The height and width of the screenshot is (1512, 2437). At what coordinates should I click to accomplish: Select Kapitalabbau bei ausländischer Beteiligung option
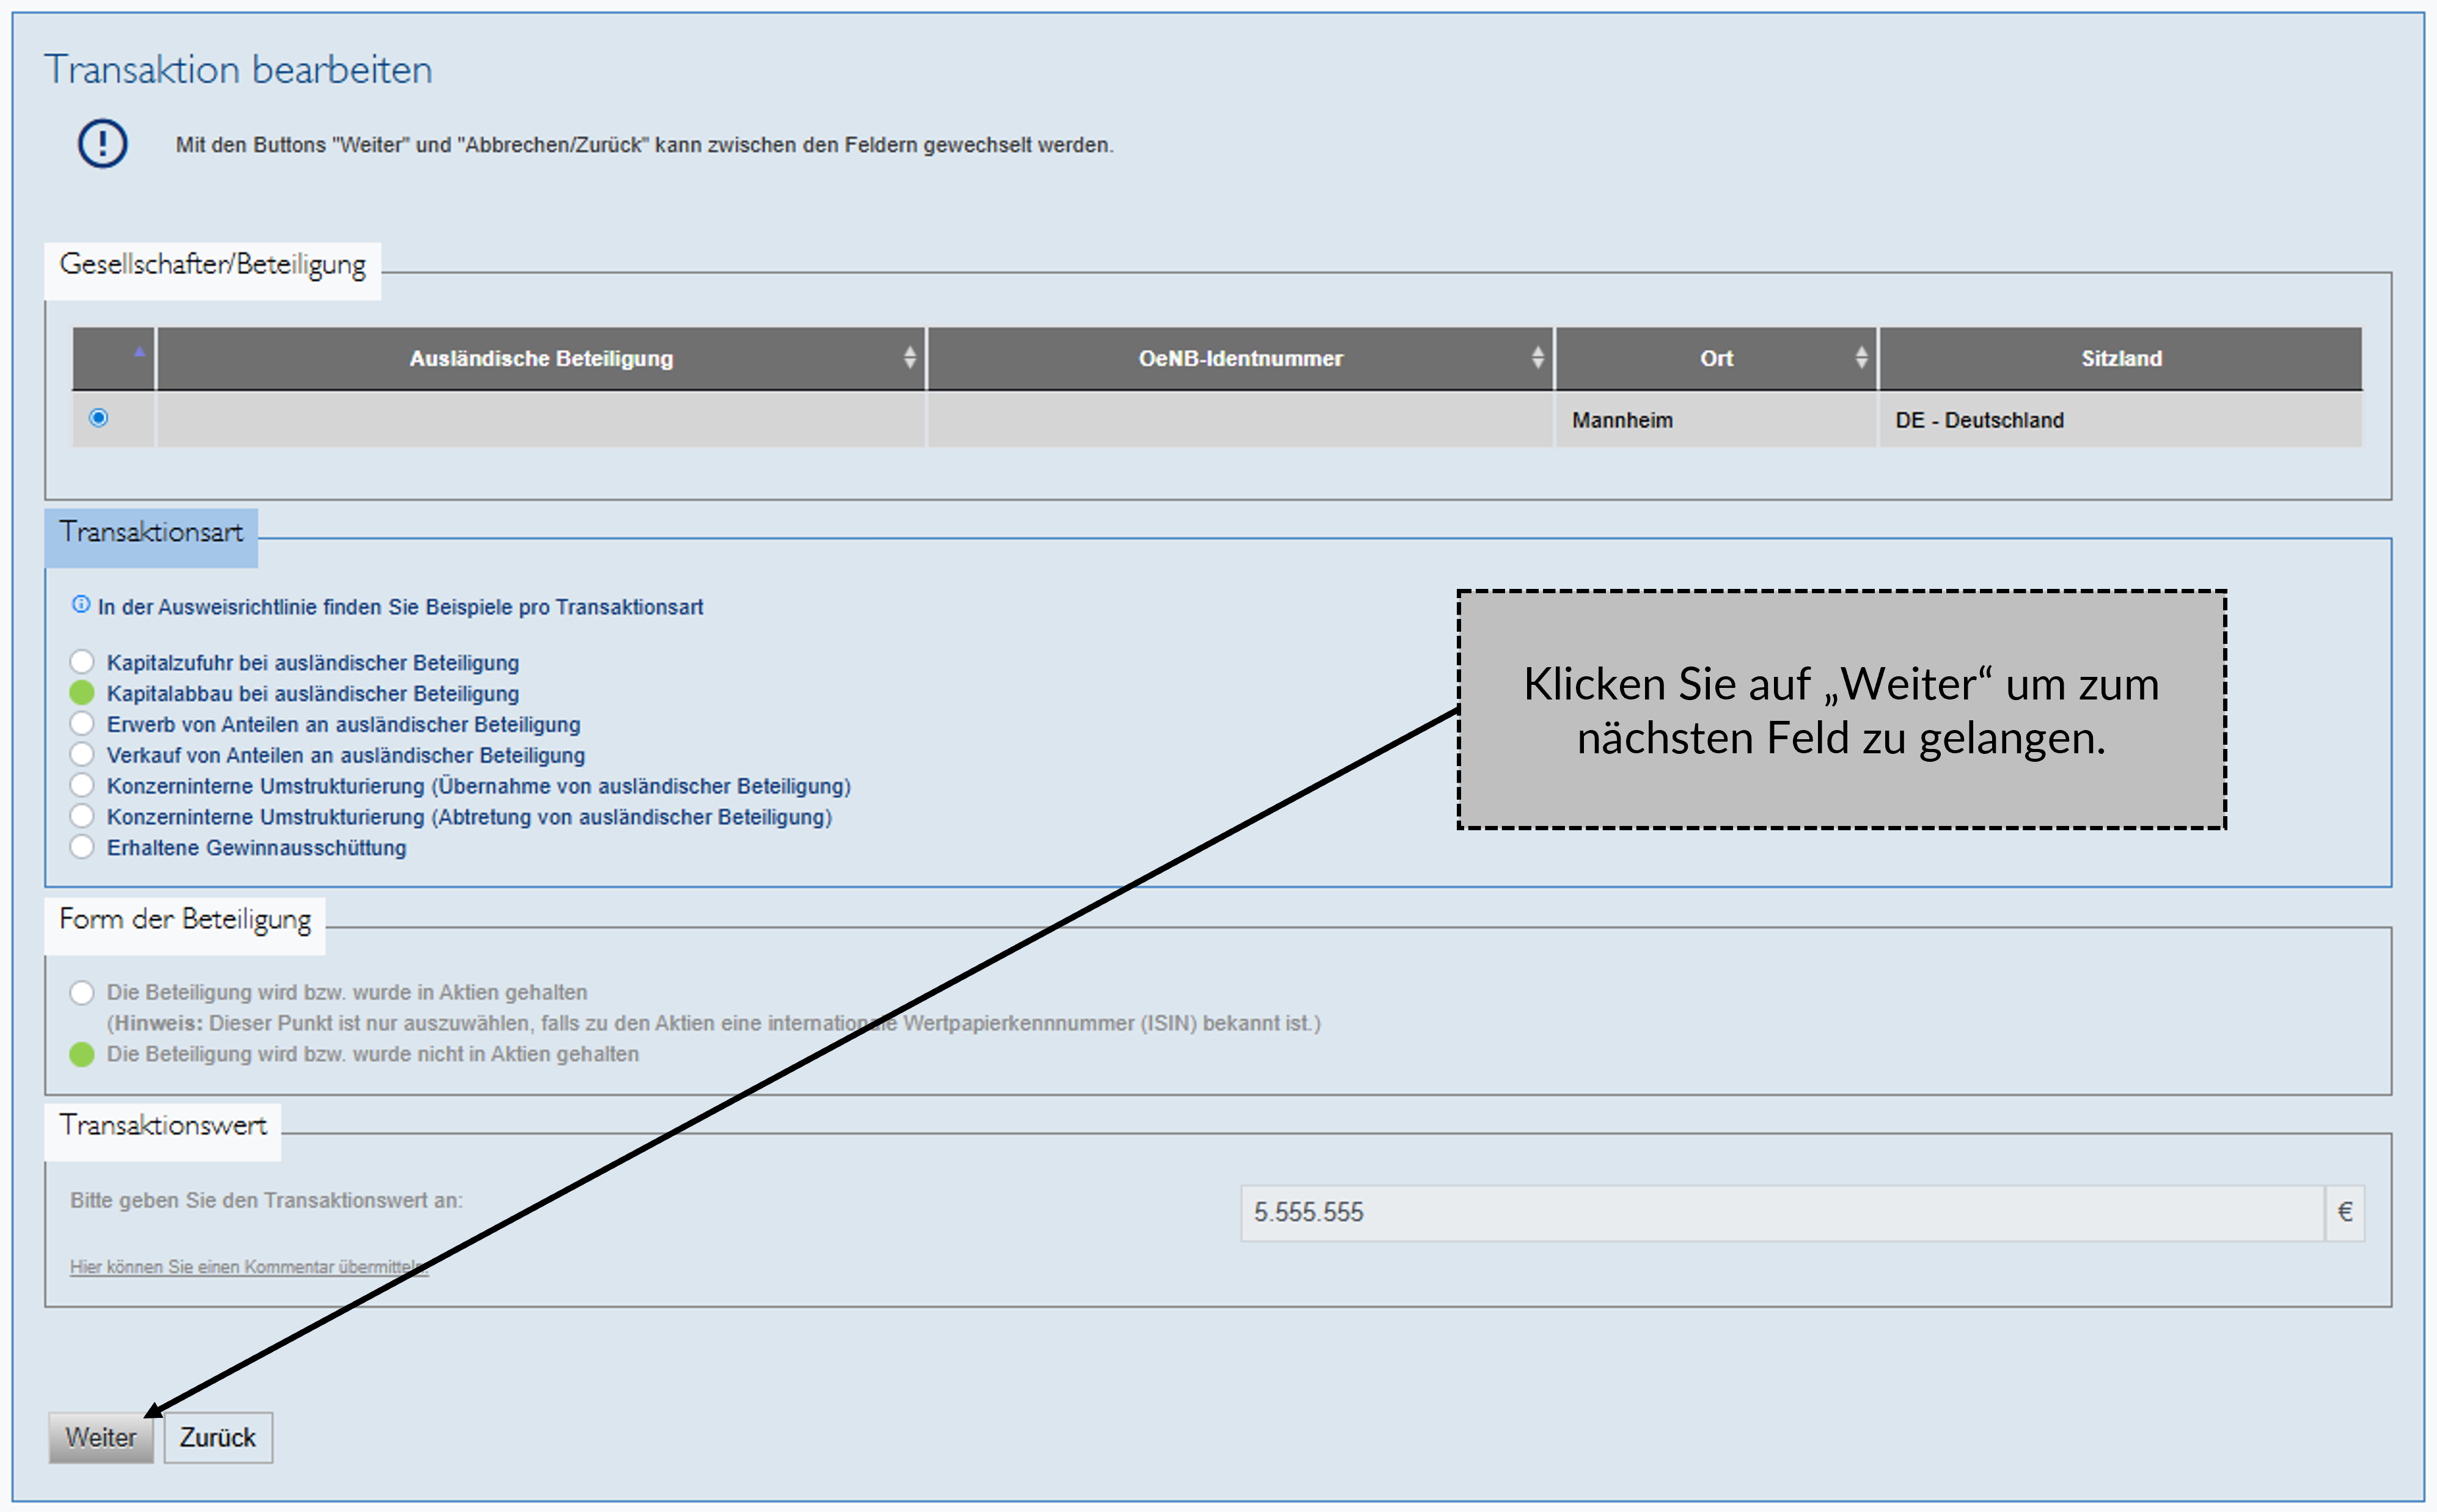coord(82,693)
